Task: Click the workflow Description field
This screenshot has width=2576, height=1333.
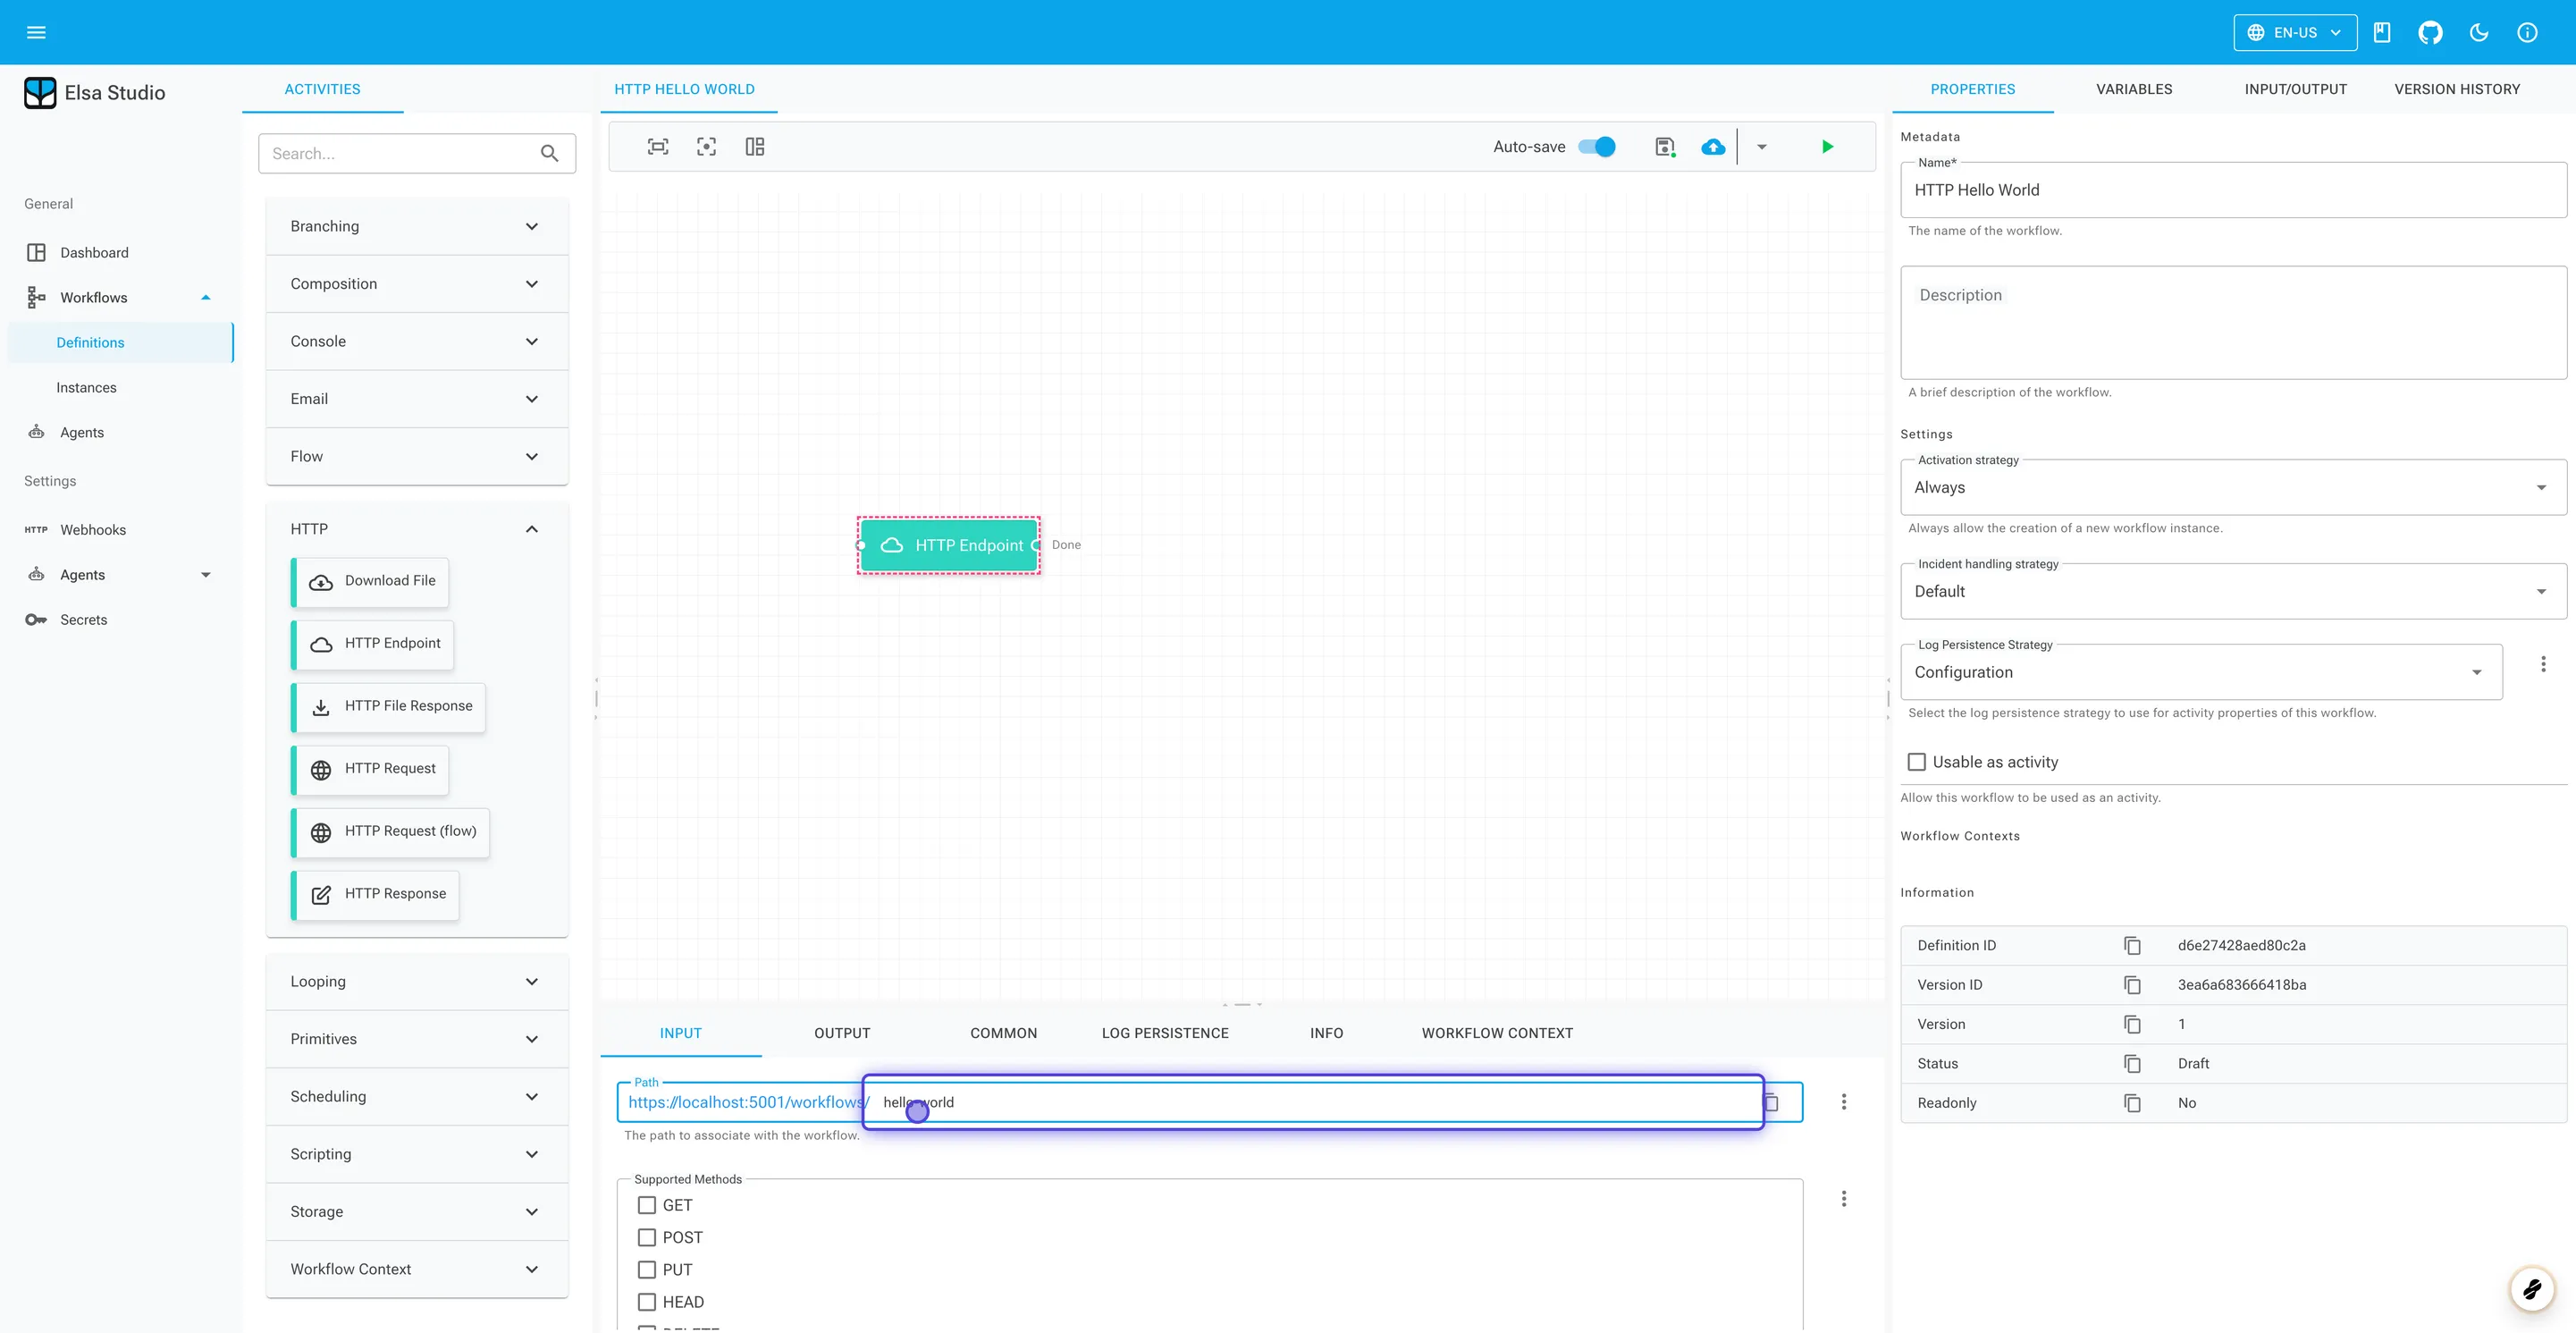Action: tap(2233, 322)
